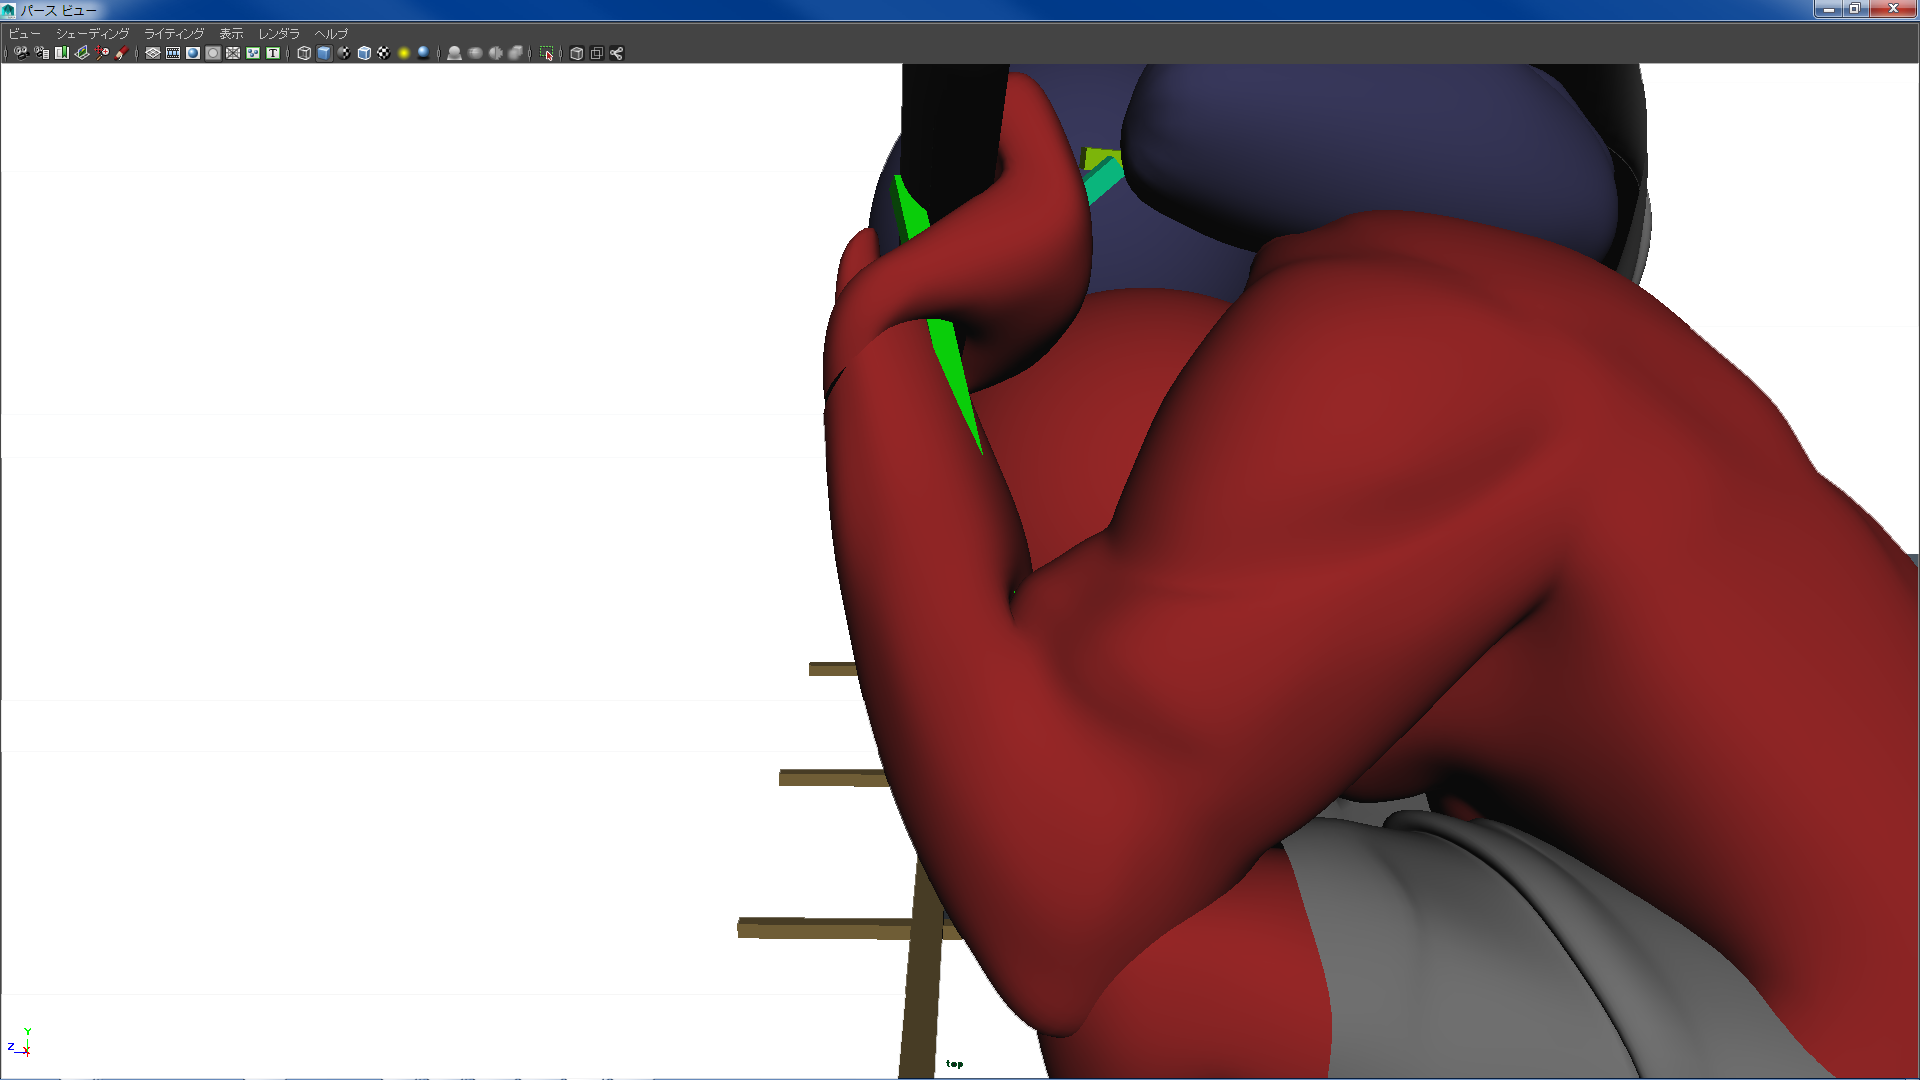Toggle the viewport grid display
The height and width of the screenshot is (1080, 1920).
153,53
